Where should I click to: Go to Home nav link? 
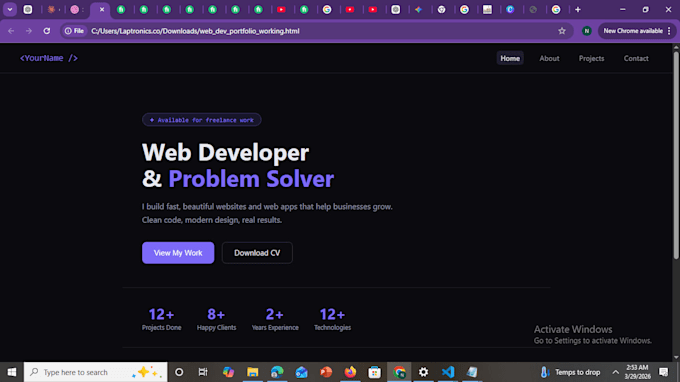(x=510, y=58)
